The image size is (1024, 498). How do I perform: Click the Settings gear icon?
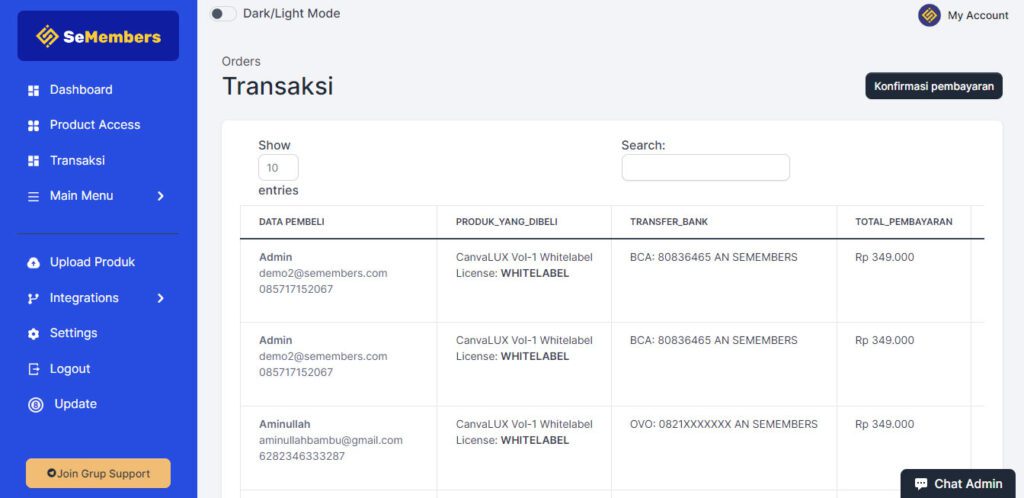coord(33,334)
